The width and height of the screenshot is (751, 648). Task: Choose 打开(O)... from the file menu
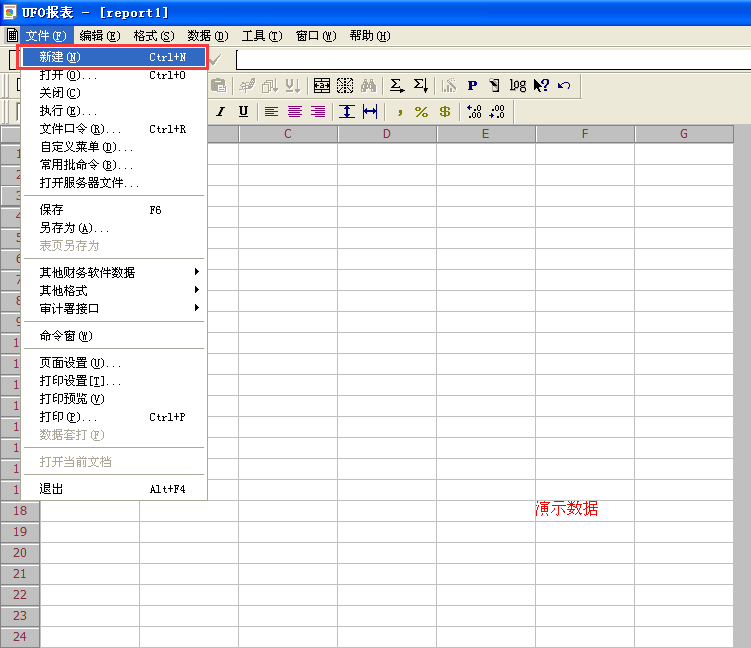tap(114, 75)
